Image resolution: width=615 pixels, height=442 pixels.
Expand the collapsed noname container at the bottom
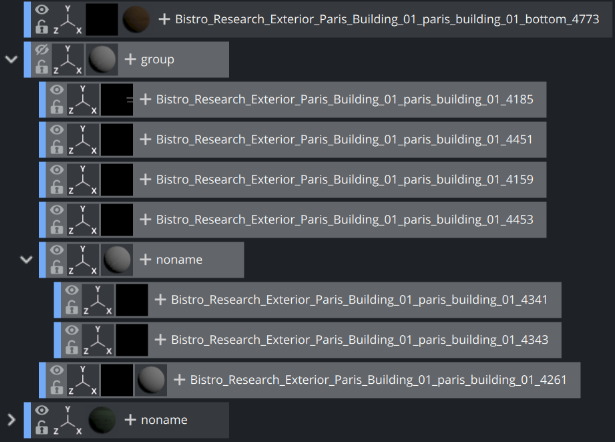11,419
